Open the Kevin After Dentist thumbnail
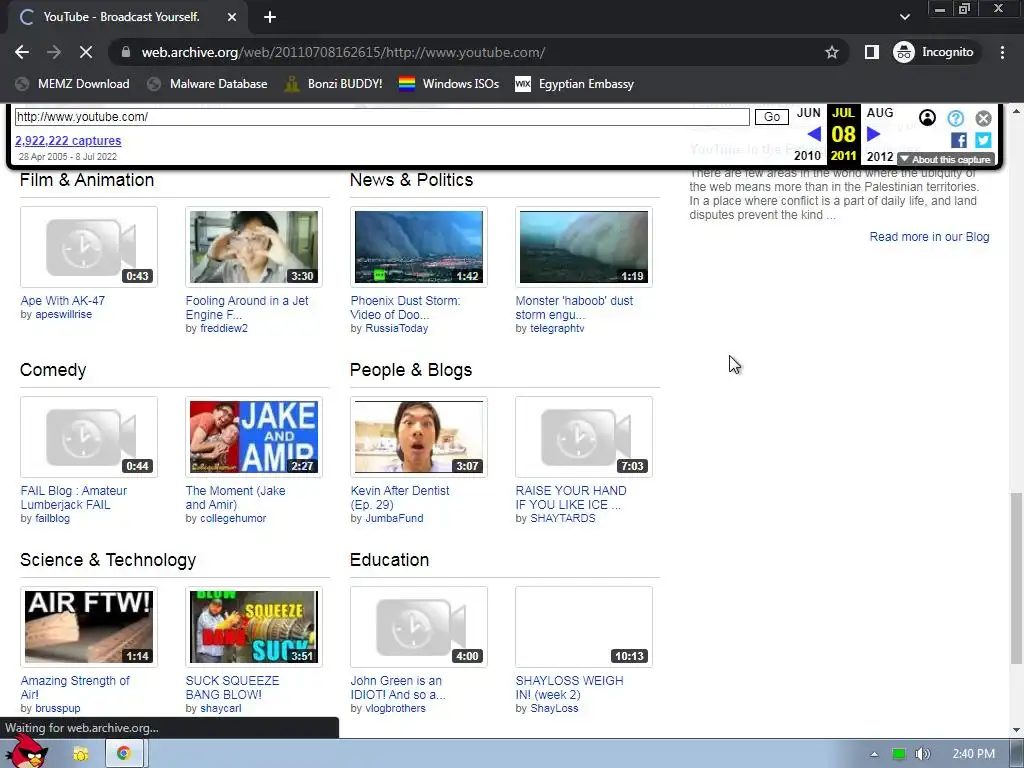1024x768 pixels. click(x=419, y=437)
